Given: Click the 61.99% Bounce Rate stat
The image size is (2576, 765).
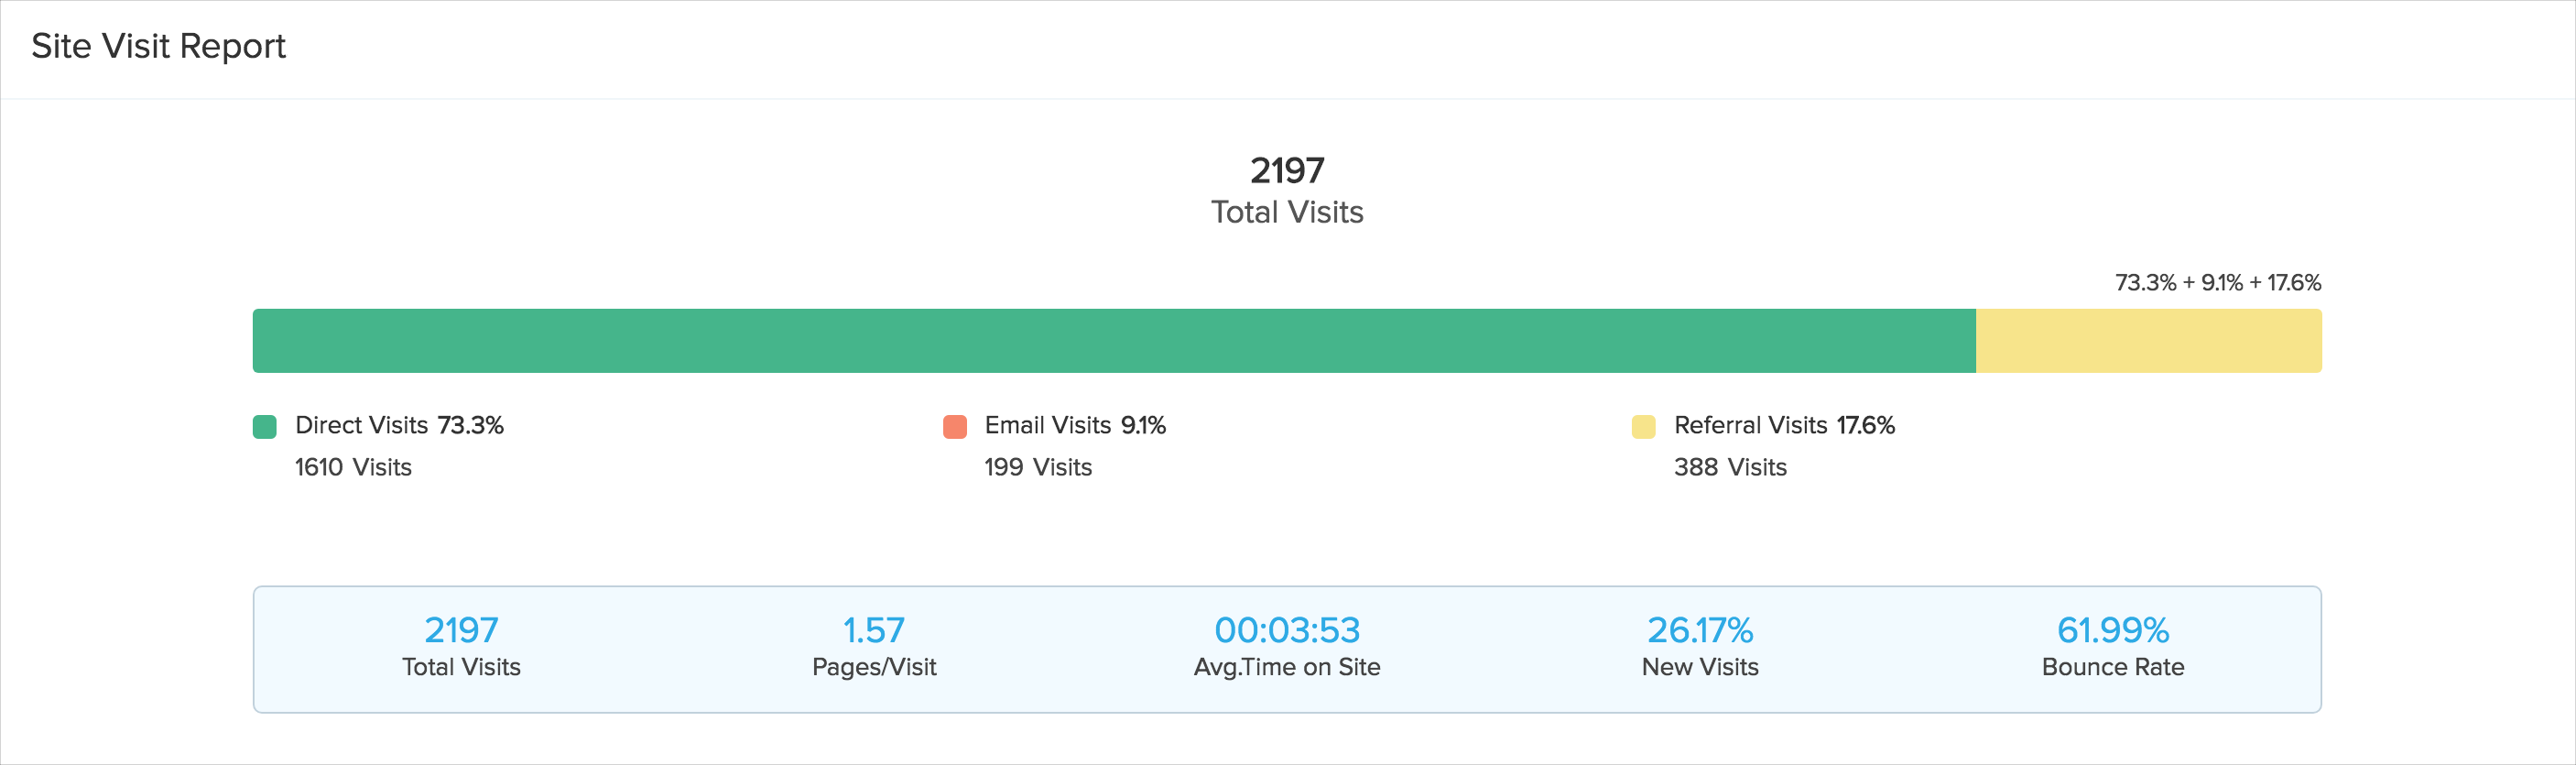Looking at the screenshot, I should click(x=2113, y=646).
